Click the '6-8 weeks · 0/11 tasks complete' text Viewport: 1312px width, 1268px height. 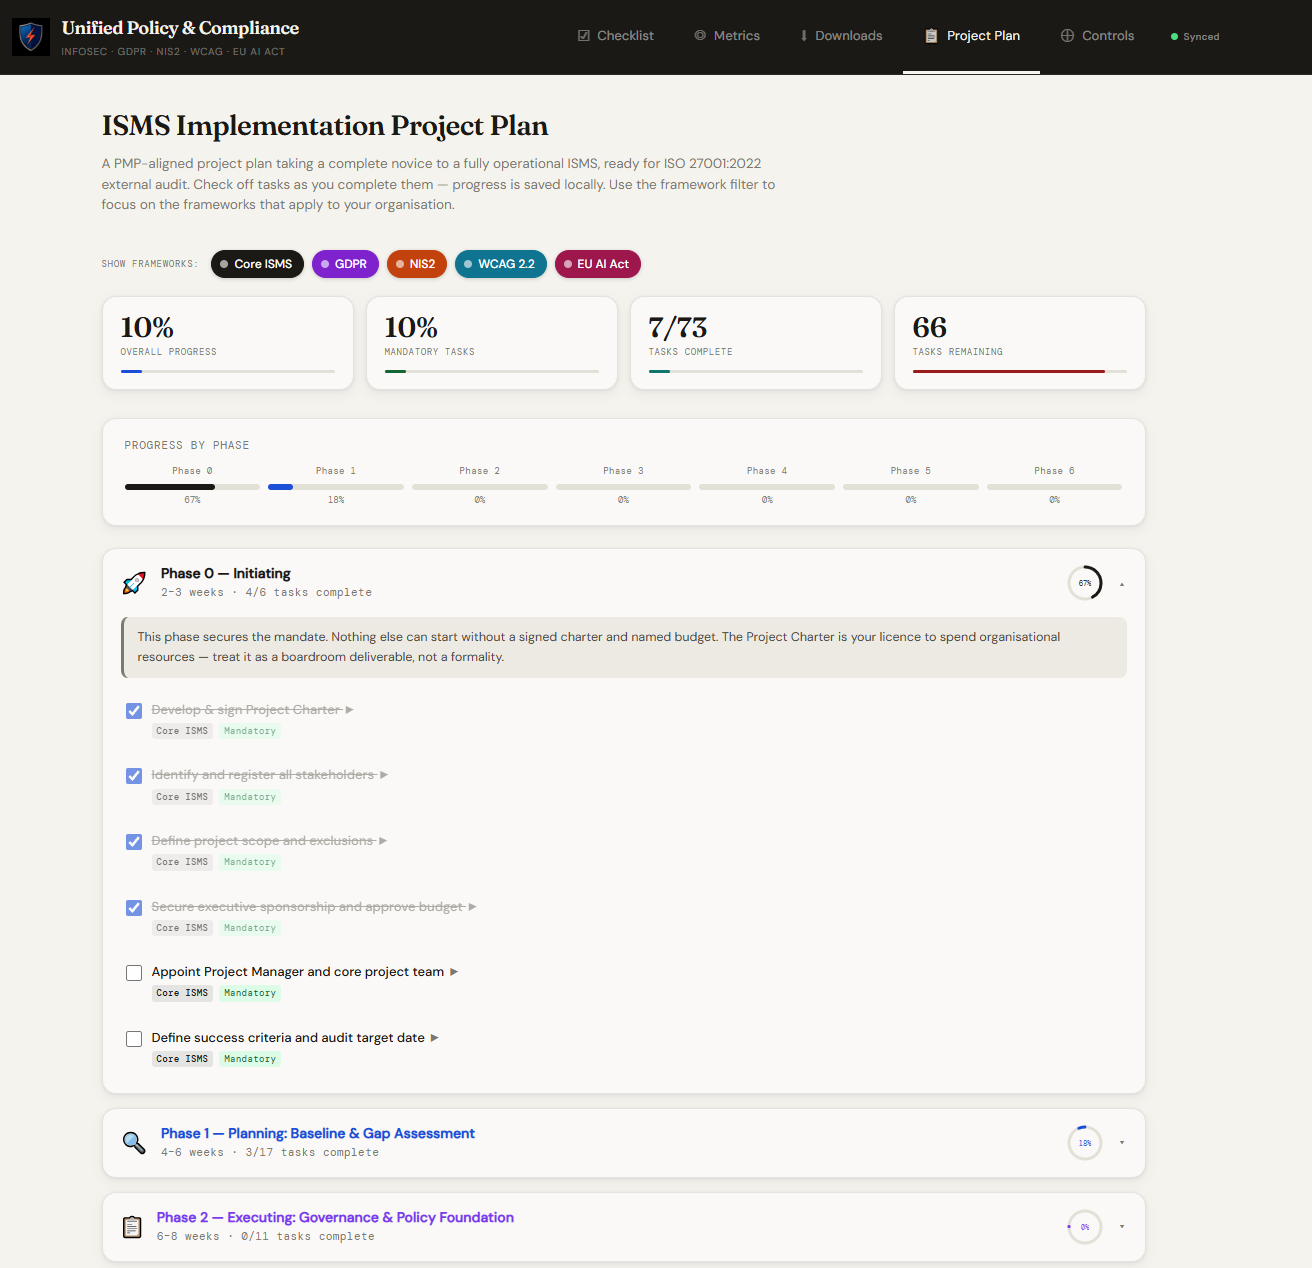coord(266,1237)
